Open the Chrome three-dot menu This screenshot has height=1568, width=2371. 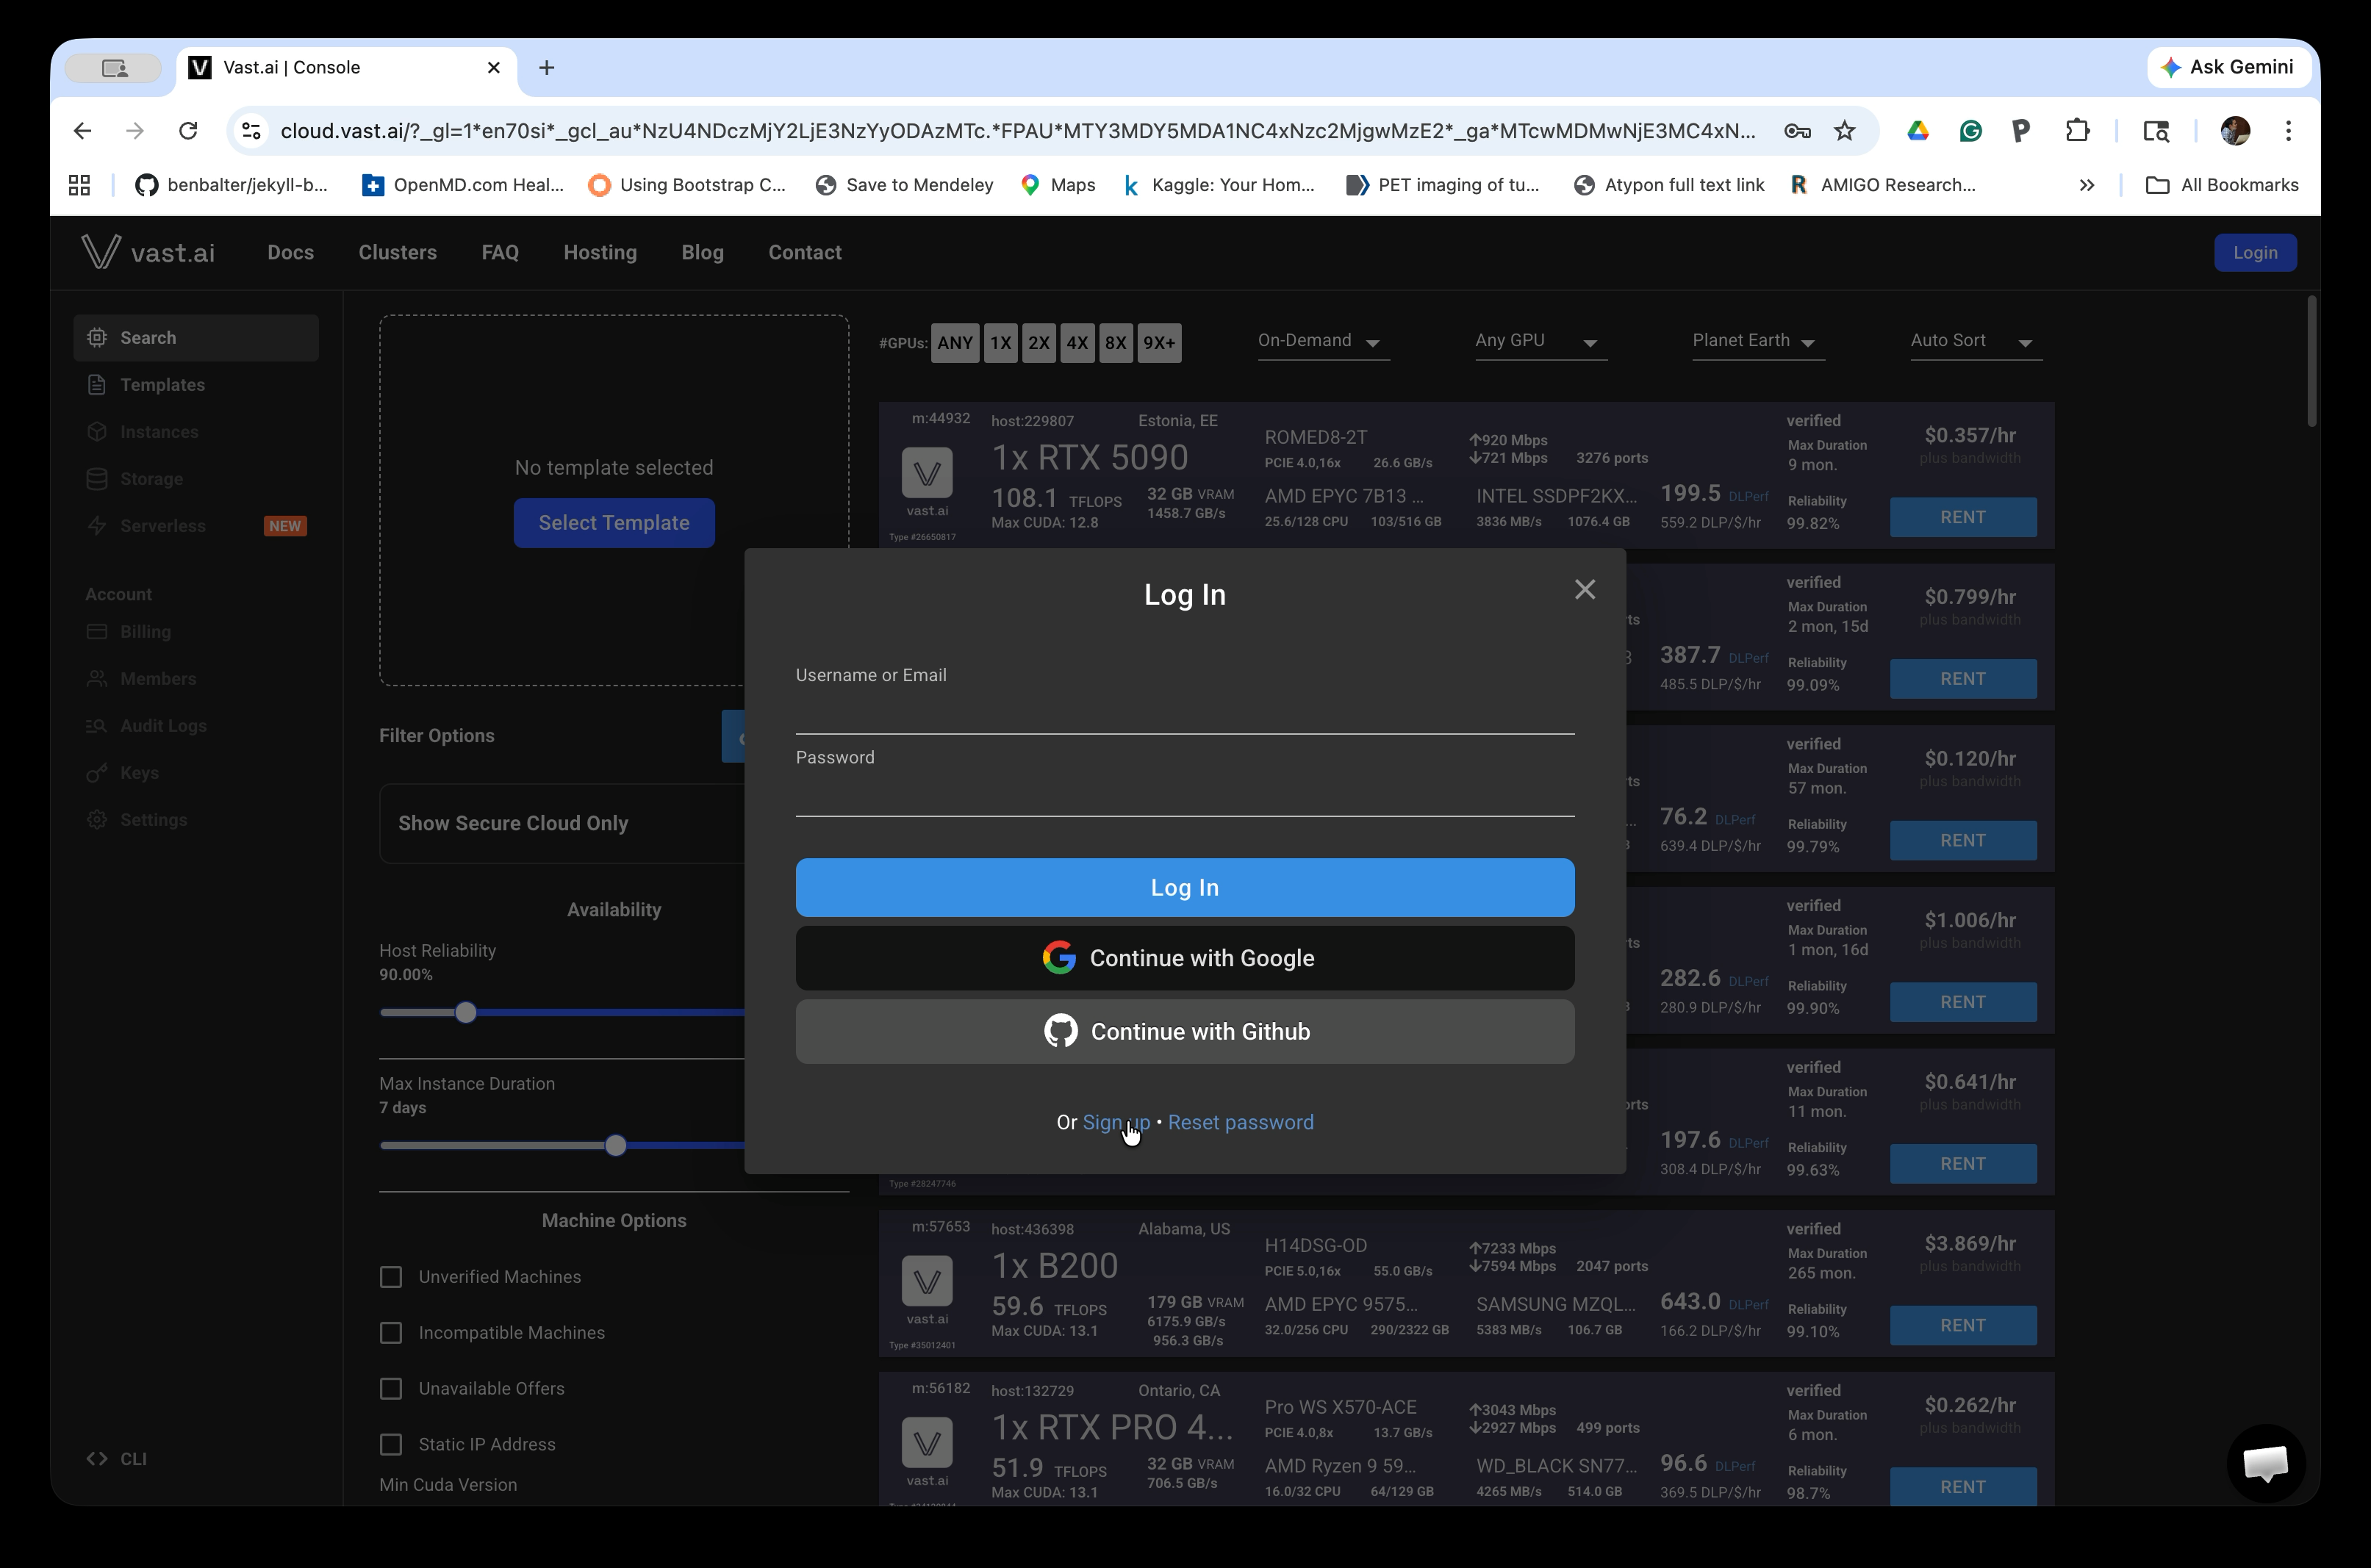(x=2288, y=131)
